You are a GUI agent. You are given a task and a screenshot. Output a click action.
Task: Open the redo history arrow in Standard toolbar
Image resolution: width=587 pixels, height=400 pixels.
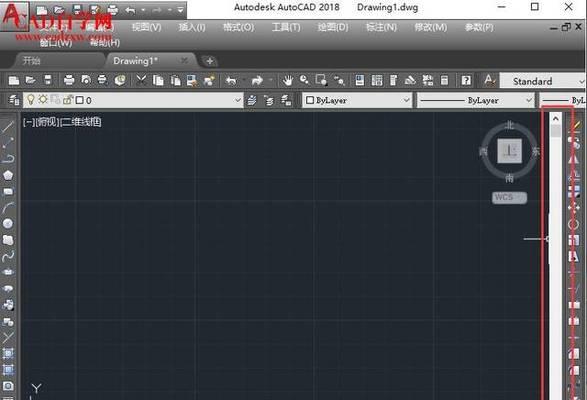(x=270, y=80)
